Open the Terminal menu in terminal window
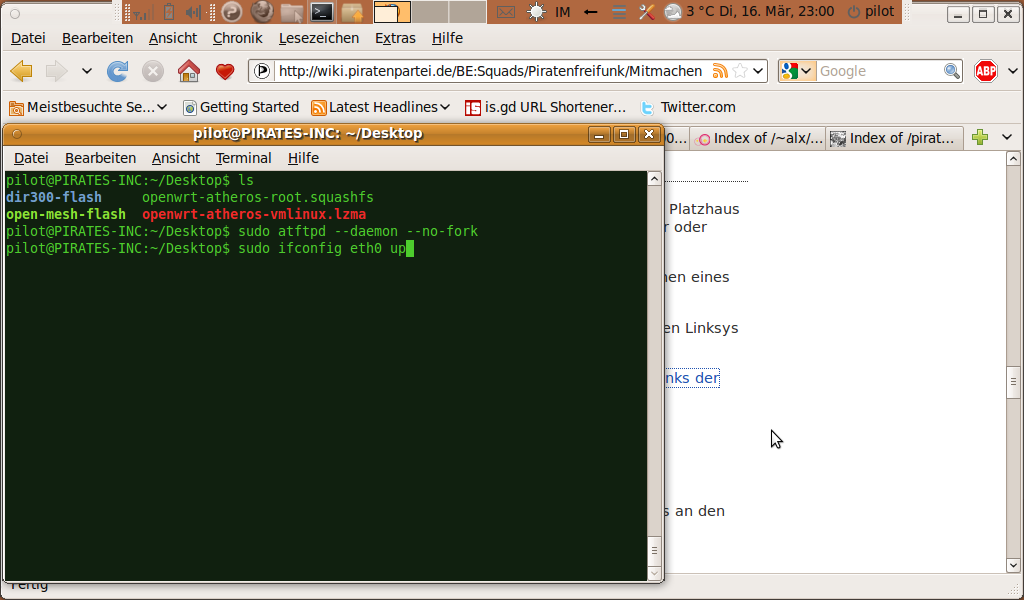 click(243, 158)
